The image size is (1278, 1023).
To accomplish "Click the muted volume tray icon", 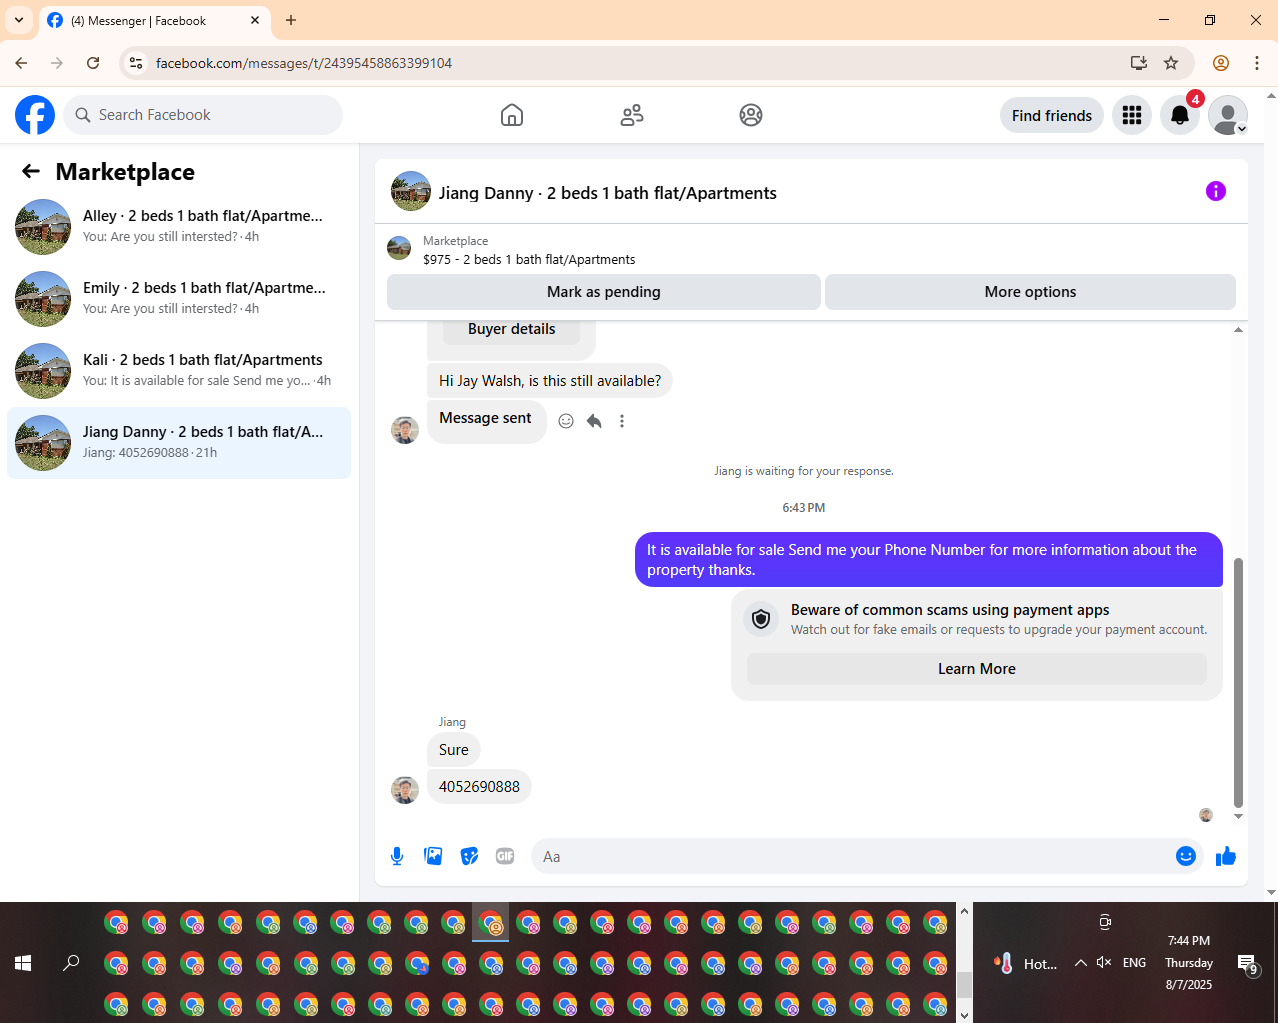I will click(1104, 963).
